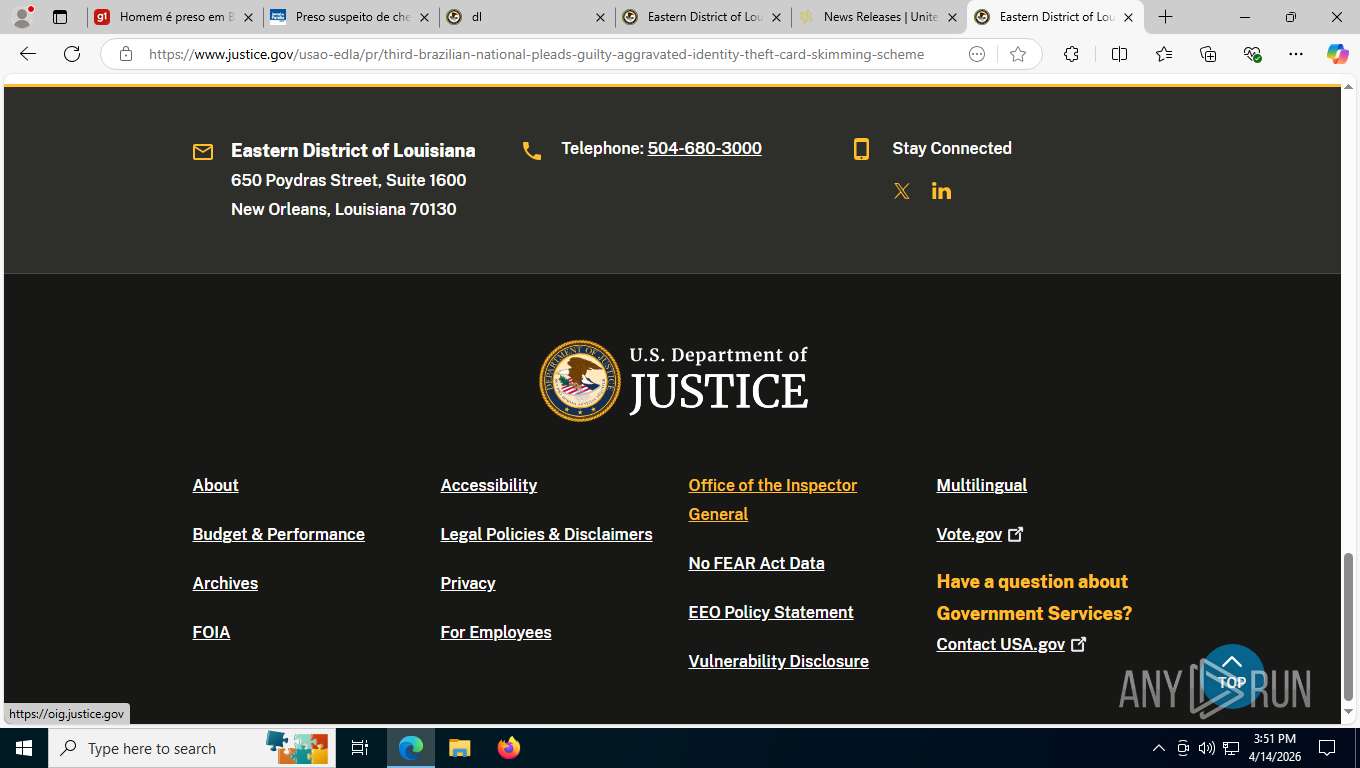Go back with the browser back arrow
The height and width of the screenshot is (768, 1360).
pyautogui.click(x=28, y=54)
